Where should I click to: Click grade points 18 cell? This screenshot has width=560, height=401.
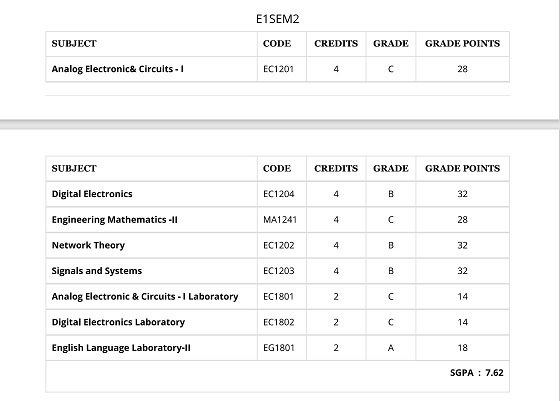click(462, 348)
